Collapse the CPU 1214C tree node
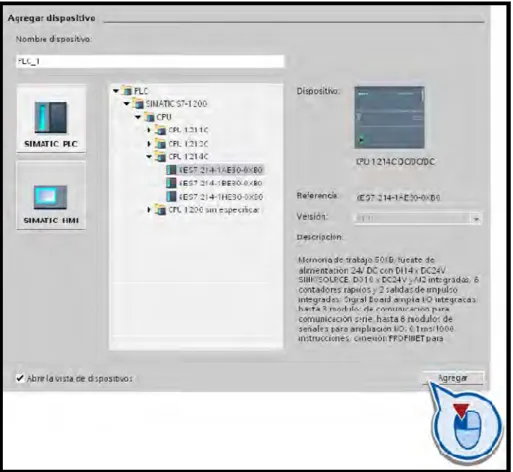Viewport: 513px width, 472px height. click(x=149, y=156)
